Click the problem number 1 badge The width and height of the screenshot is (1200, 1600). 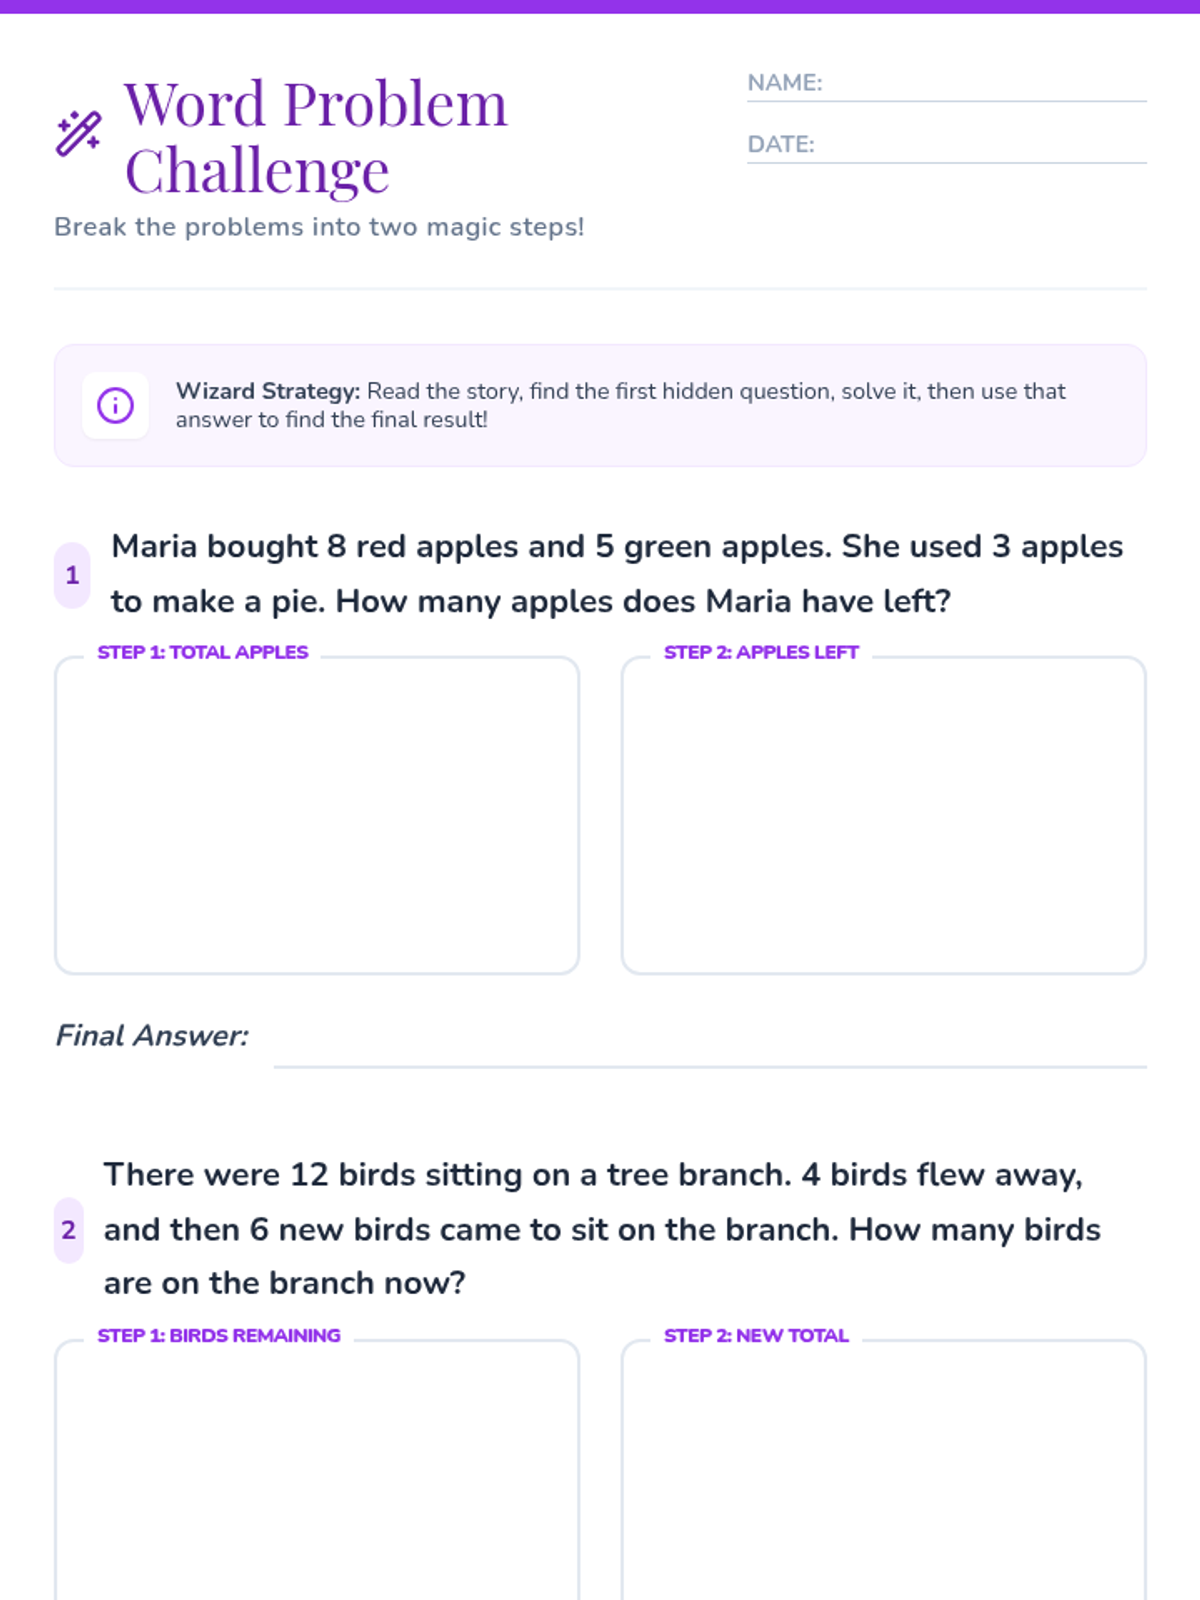(x=72, y=575)
